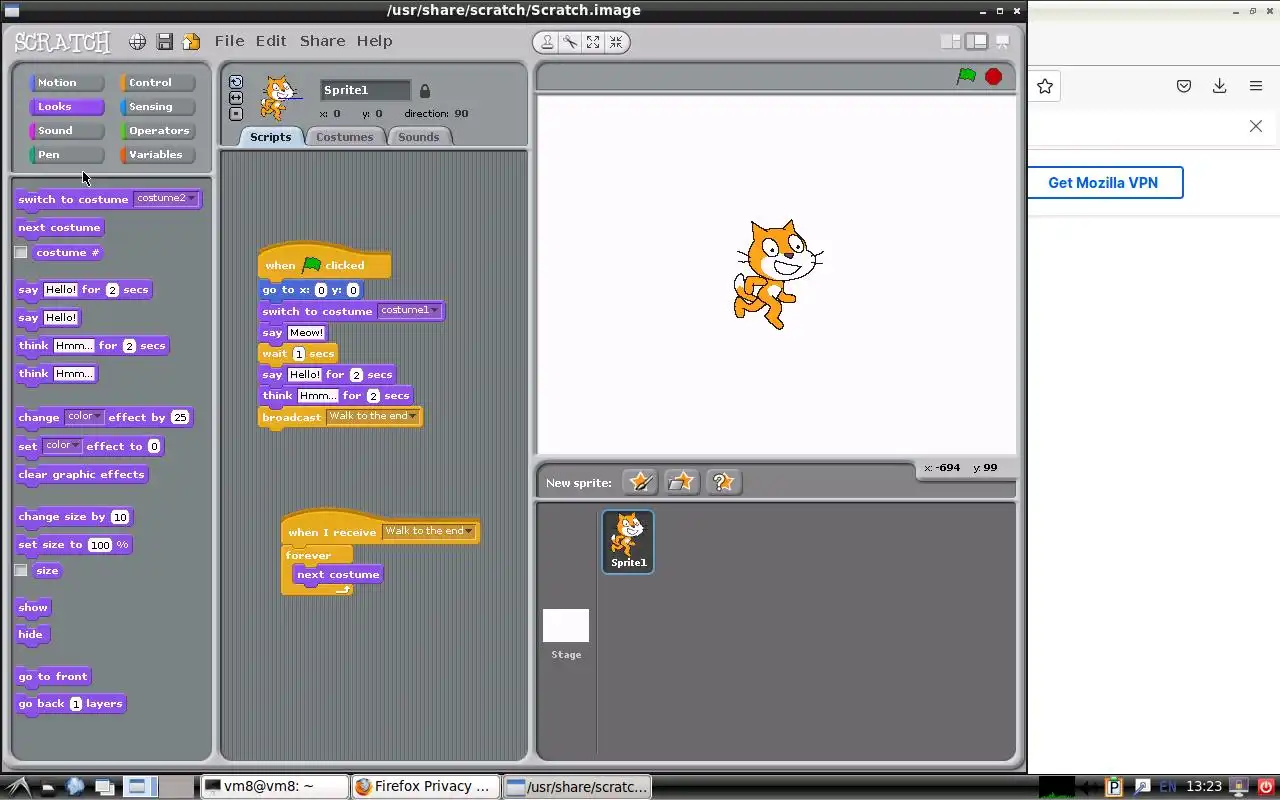Bookmark page with Firefox star icon
1280x800 pixels.
[x=1045, y=87]
